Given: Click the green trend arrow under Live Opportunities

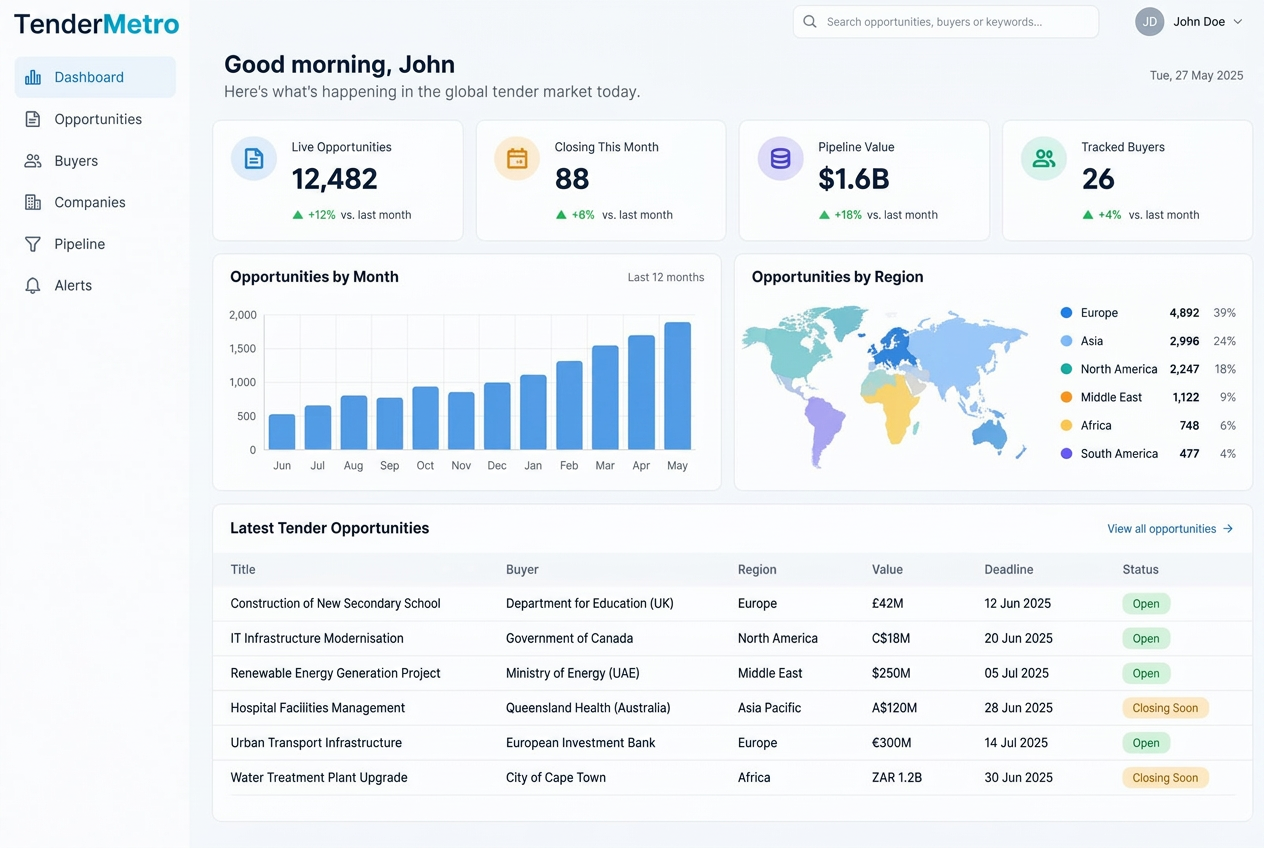Looking at the screenshot, I should coord(297,215).
